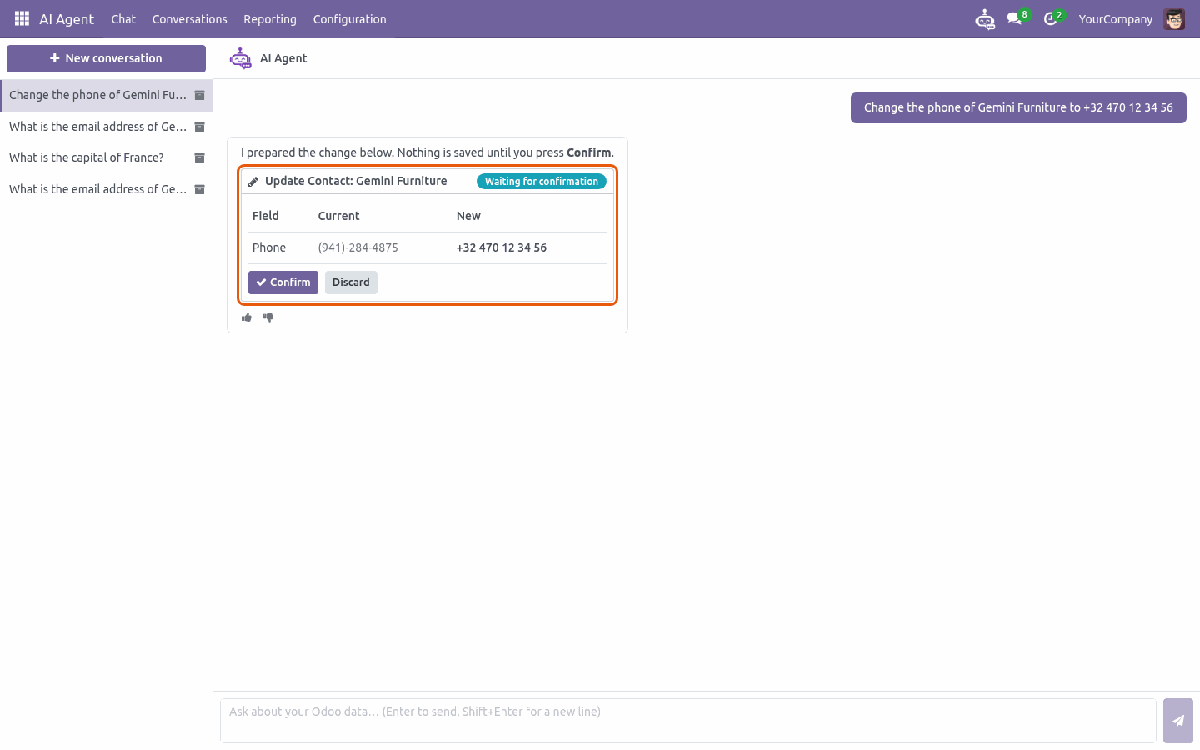Open the last 'What is the email address of Ge...' conversation
Image resolution: width=1200 pixels, height=750 pixels.
pyautogui.click(x=98, y=189)
